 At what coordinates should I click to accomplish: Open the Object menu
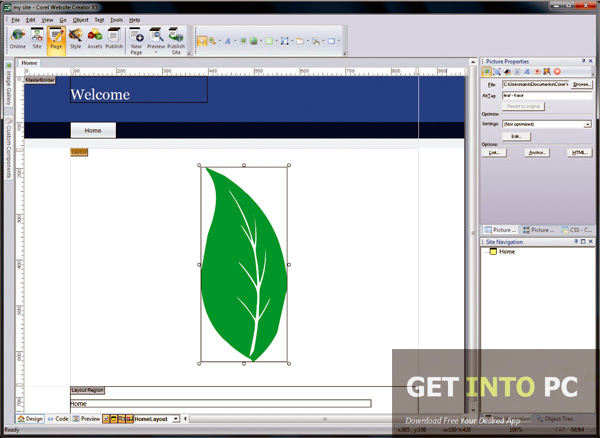point(80,20)
